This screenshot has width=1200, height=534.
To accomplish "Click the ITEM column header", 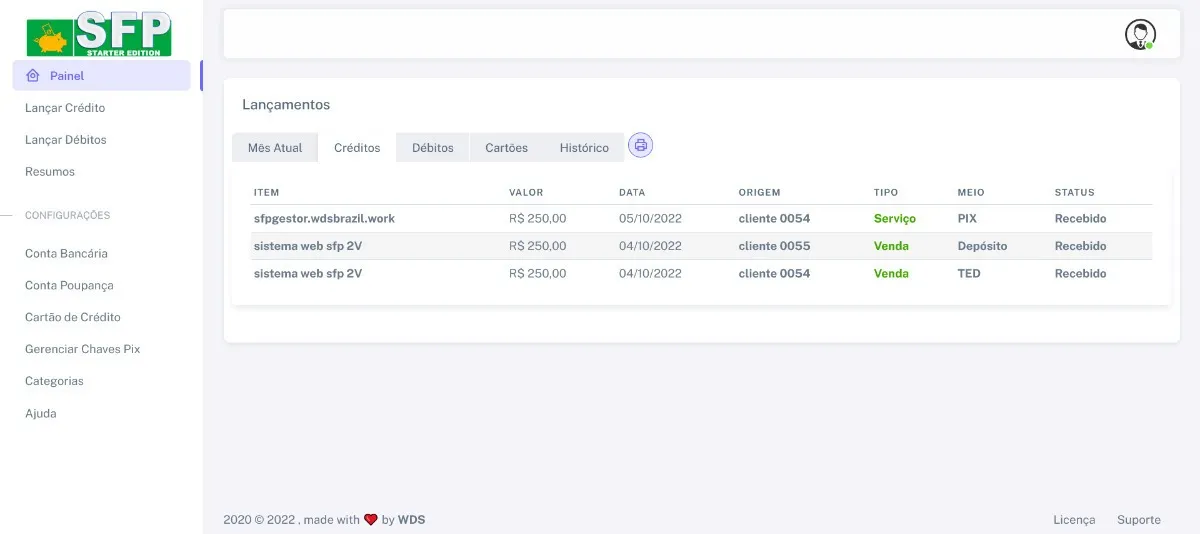I will click(266, 192).
